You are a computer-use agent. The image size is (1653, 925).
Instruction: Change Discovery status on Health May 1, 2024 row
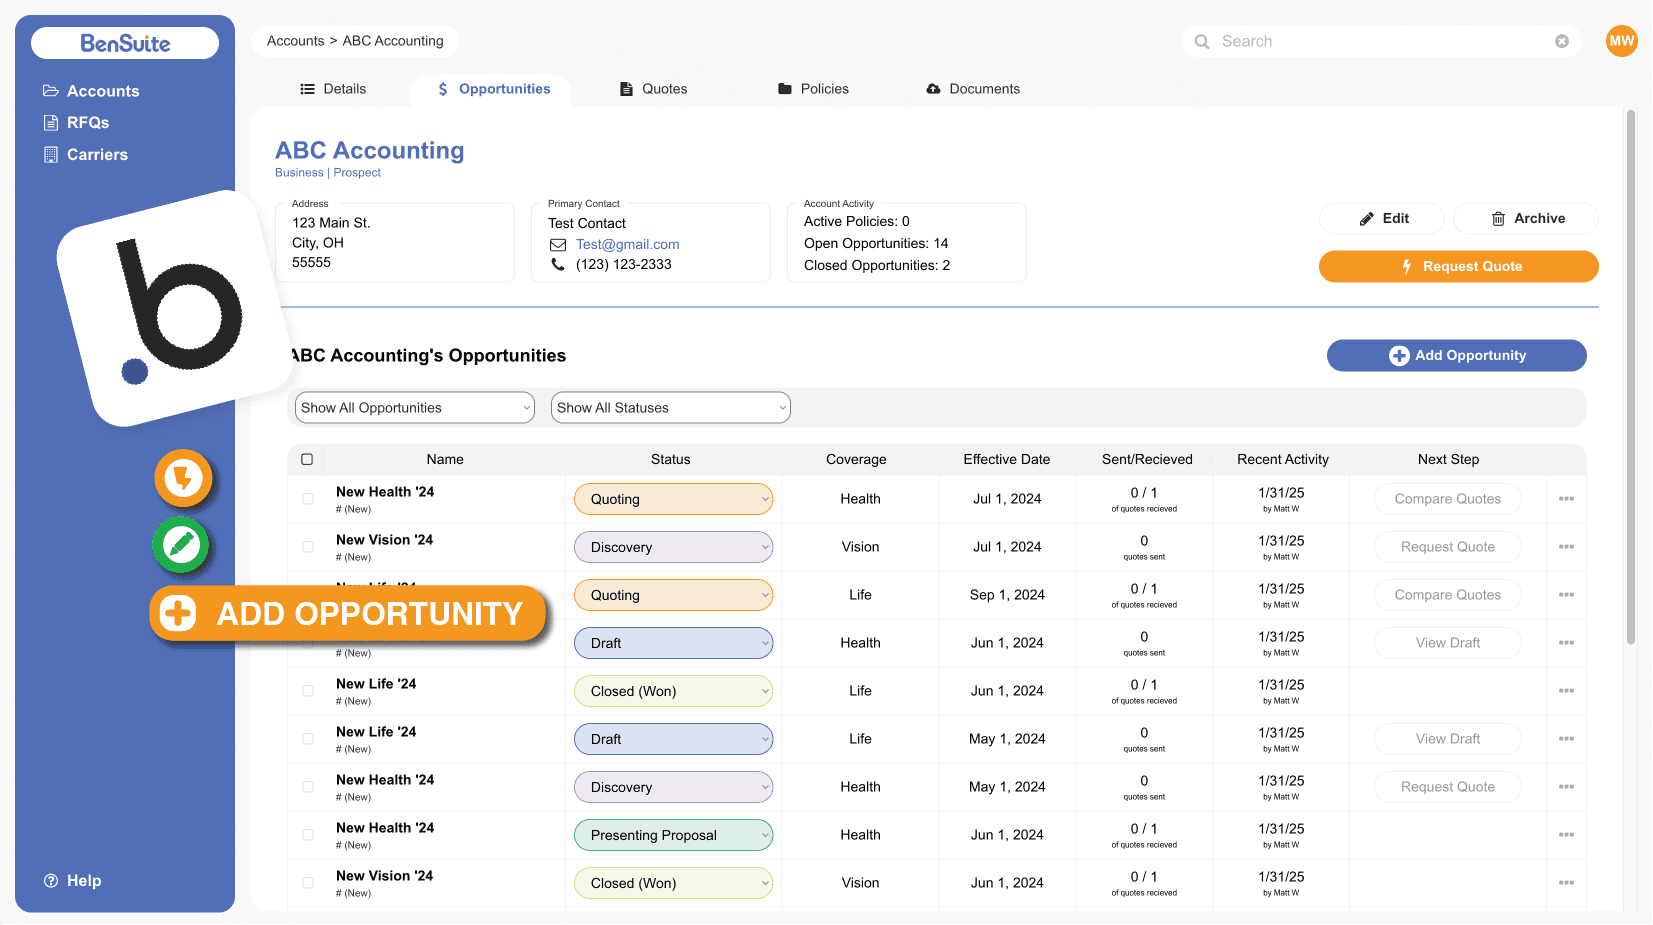[x=673, y=787]
